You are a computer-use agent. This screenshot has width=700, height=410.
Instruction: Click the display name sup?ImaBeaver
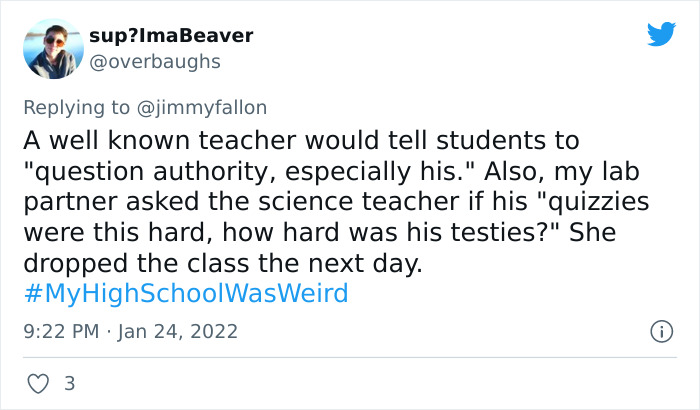(x=170, y=36)
